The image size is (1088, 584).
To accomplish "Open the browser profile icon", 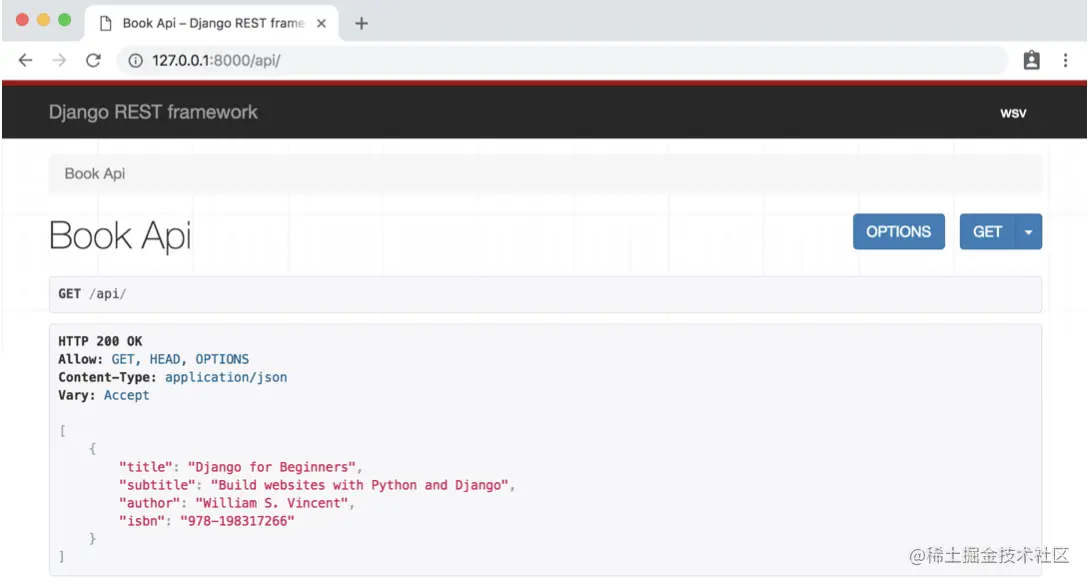I will pyautogui.click(x=1031, y=60).
